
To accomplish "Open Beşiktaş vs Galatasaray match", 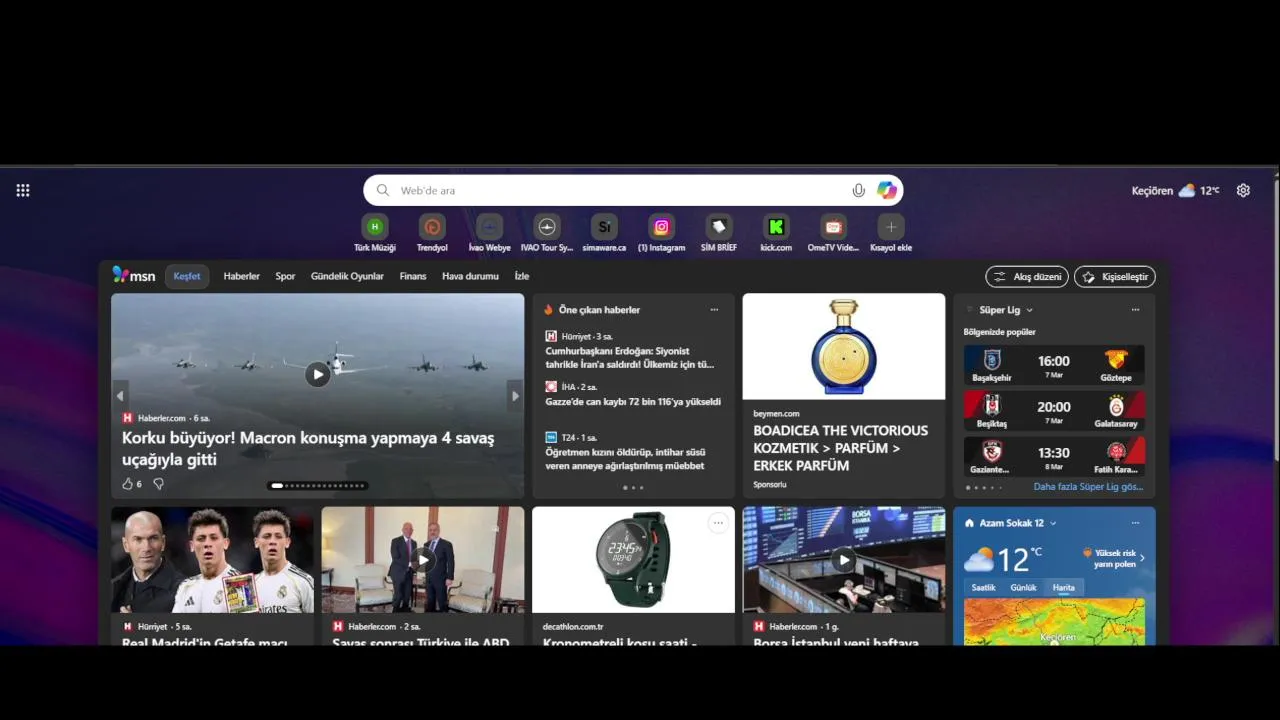I will pyautogui.click(x=1054, y=411).
